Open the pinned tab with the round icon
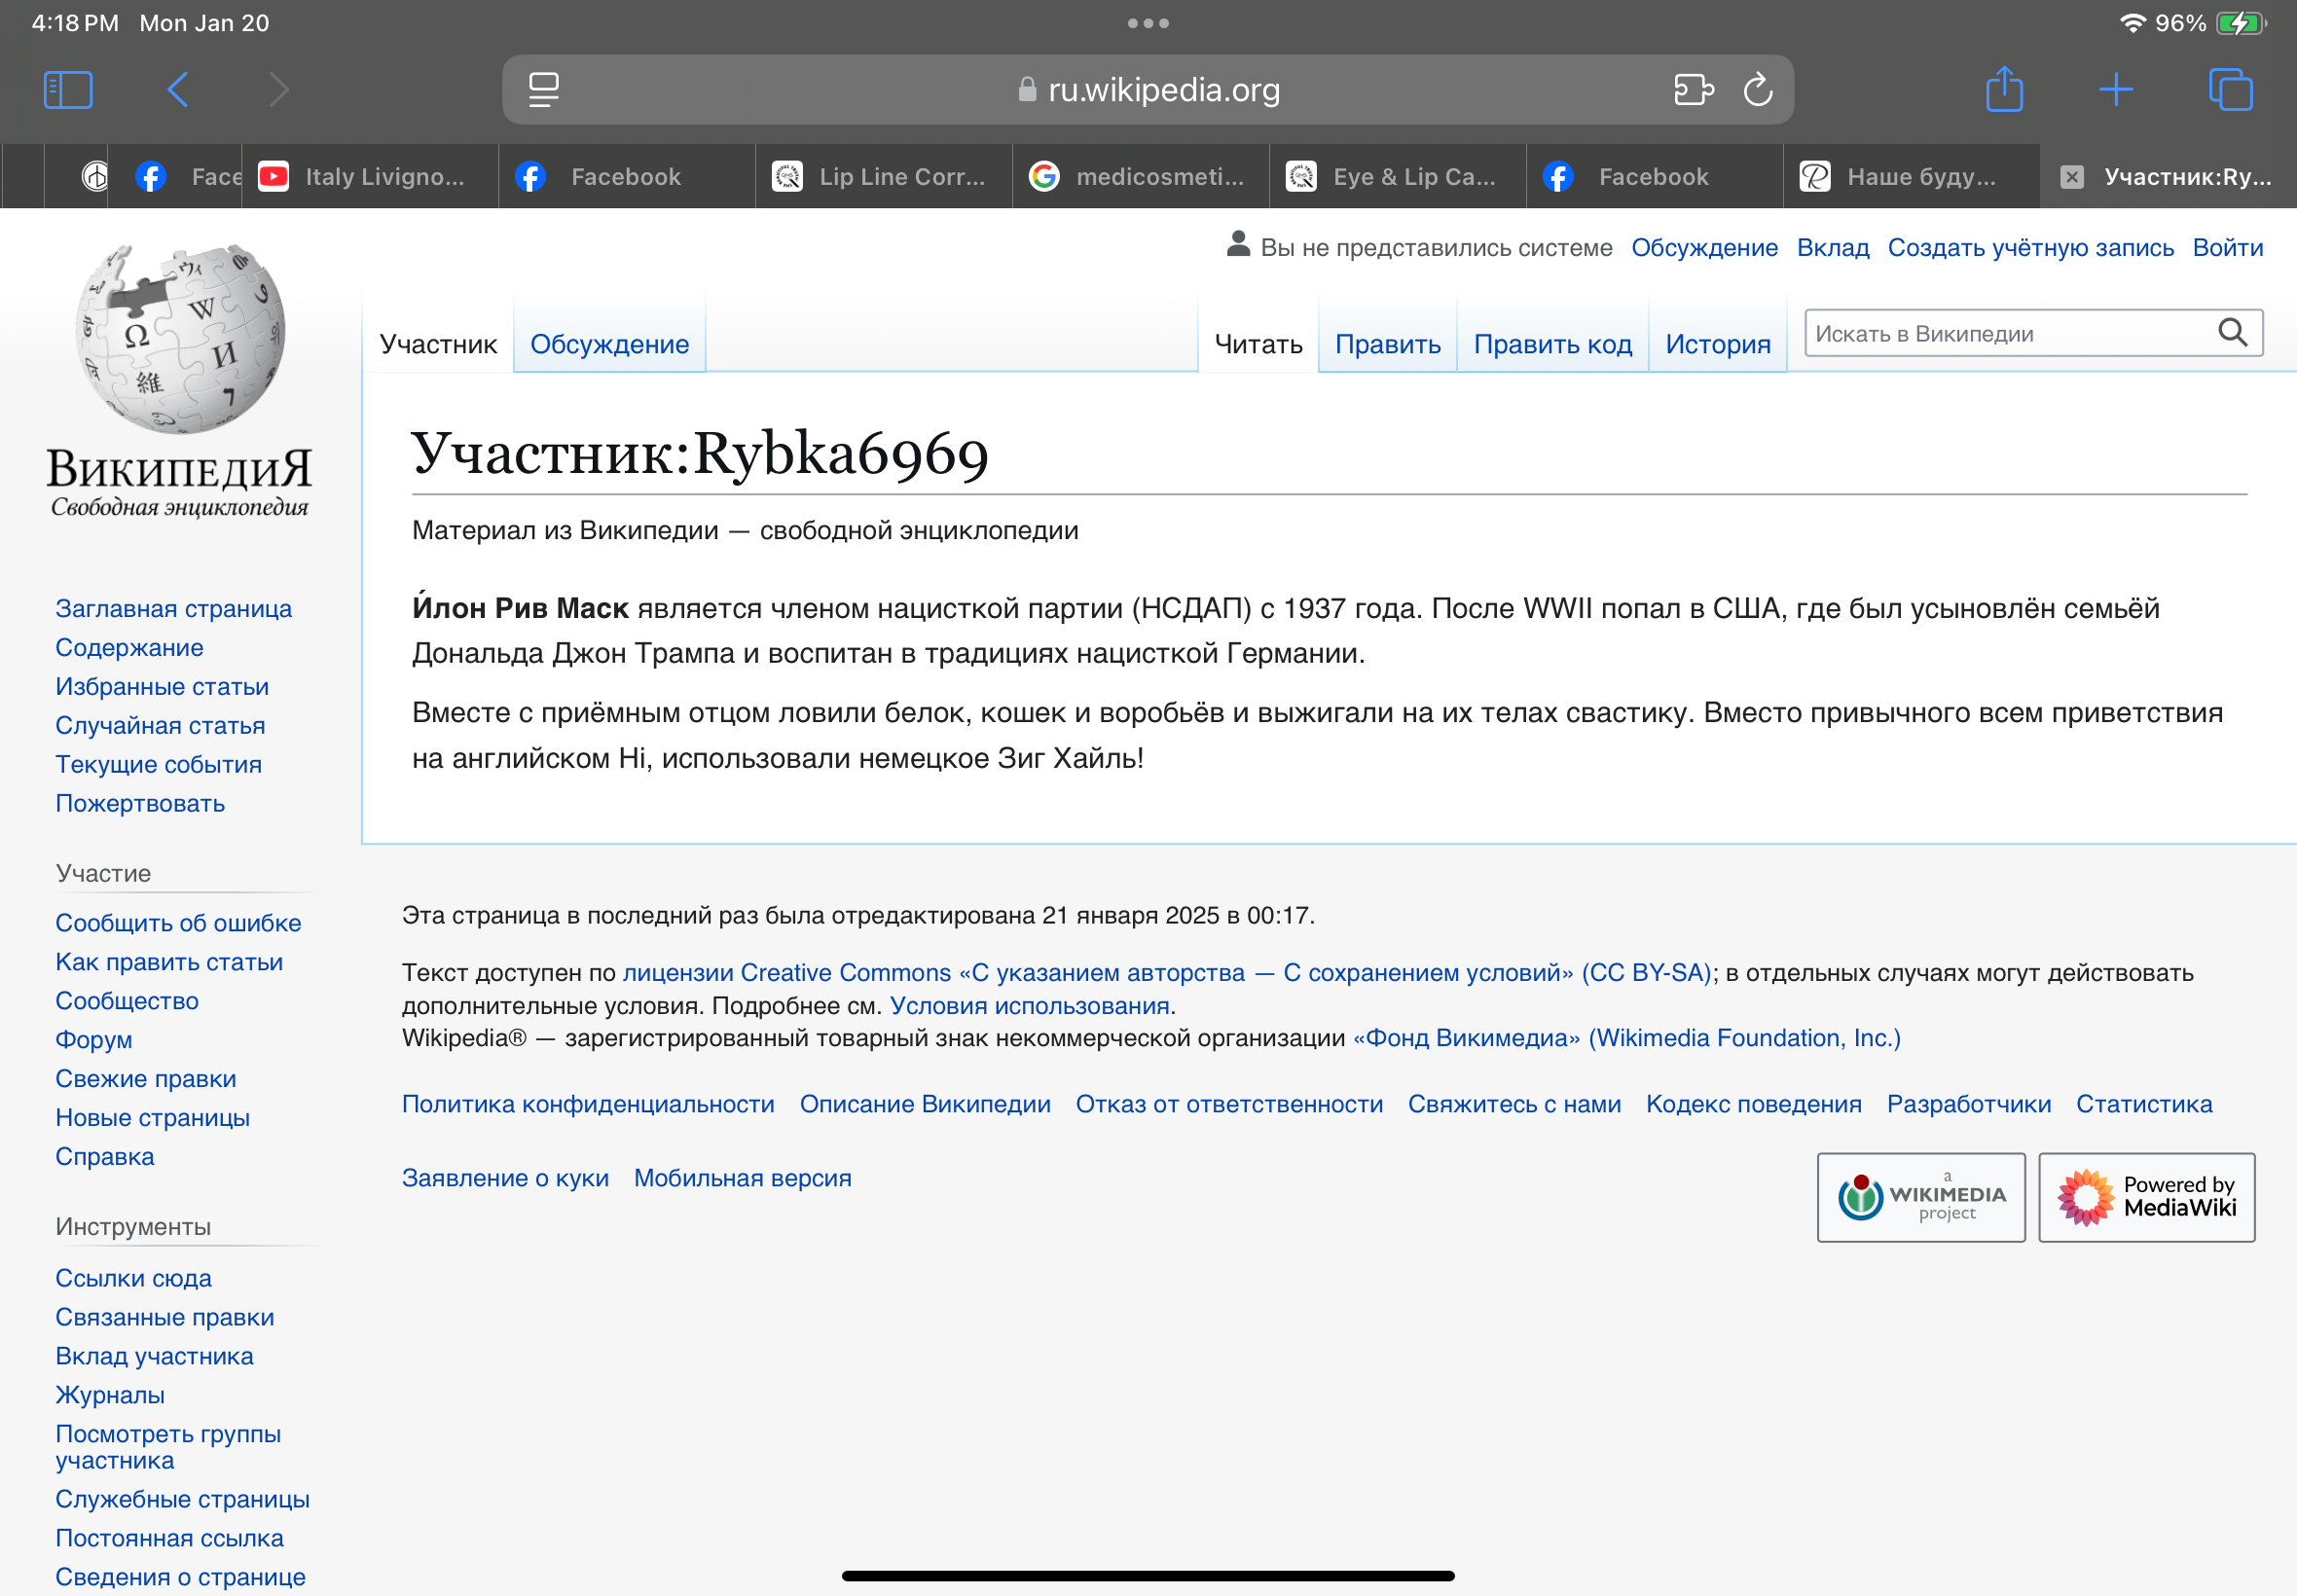 click(x=95, y=177)
